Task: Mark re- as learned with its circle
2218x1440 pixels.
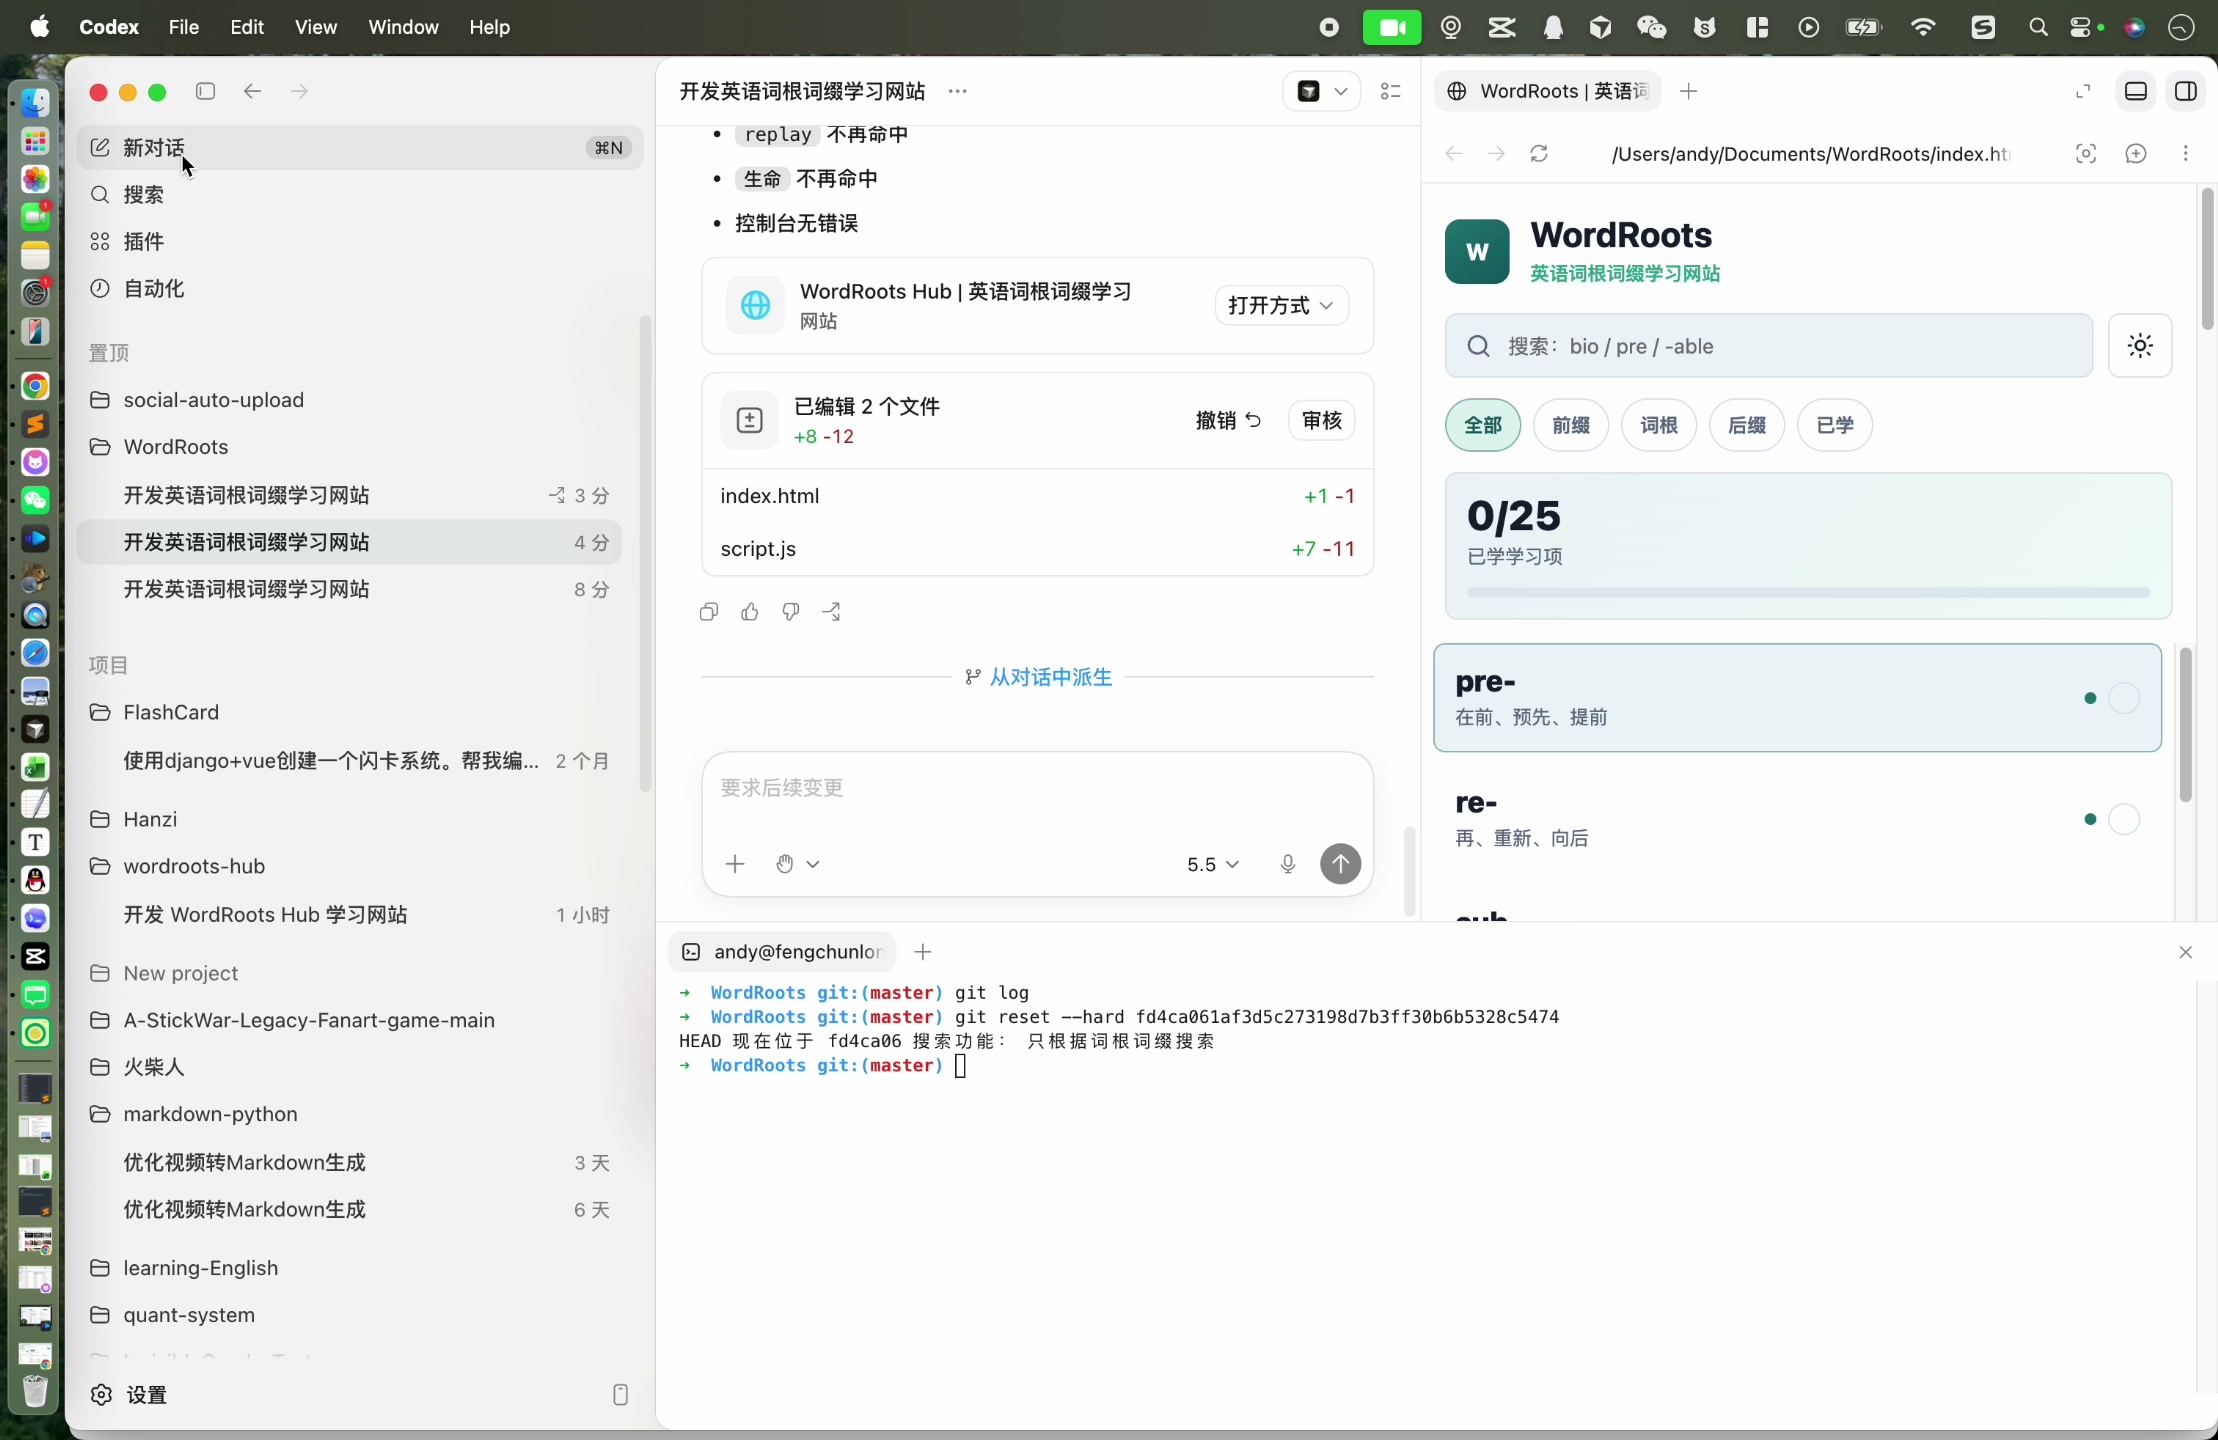Action: pos(2124,819)
